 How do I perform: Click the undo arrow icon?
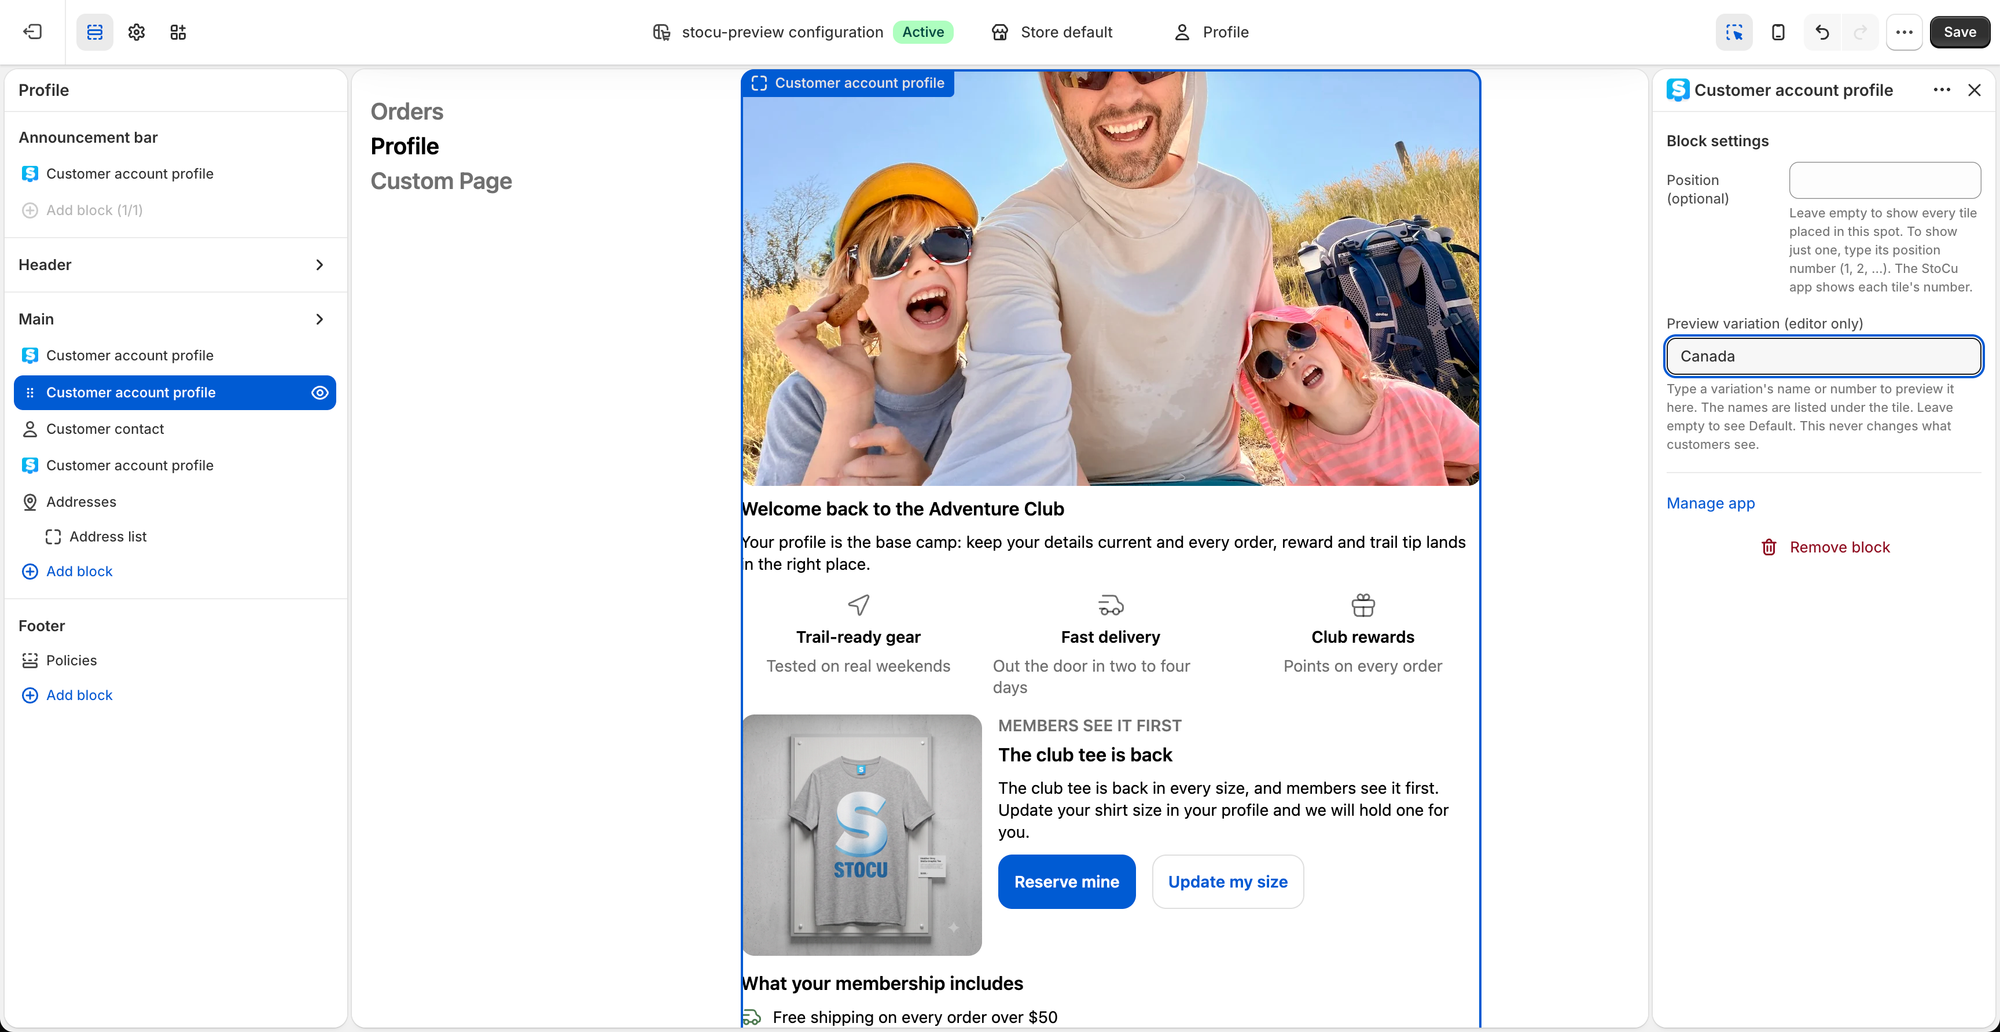coord(1822,32)
